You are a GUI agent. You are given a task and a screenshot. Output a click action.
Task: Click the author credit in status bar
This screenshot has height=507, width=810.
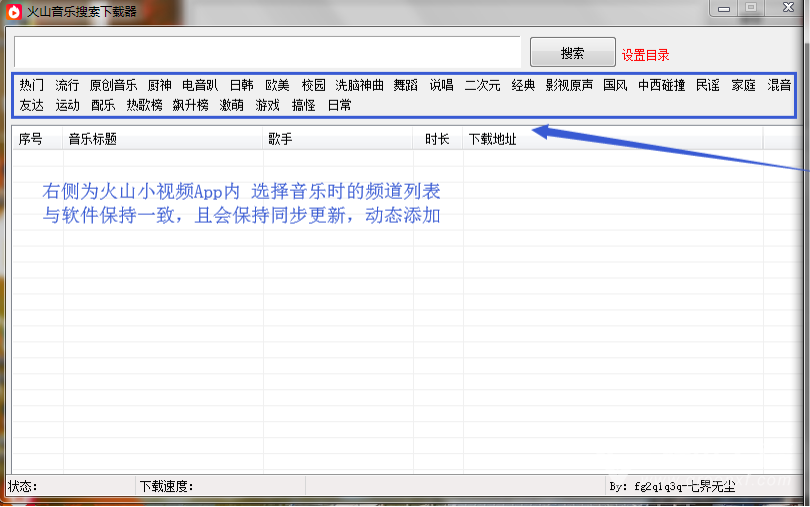(x=672, y=486)
